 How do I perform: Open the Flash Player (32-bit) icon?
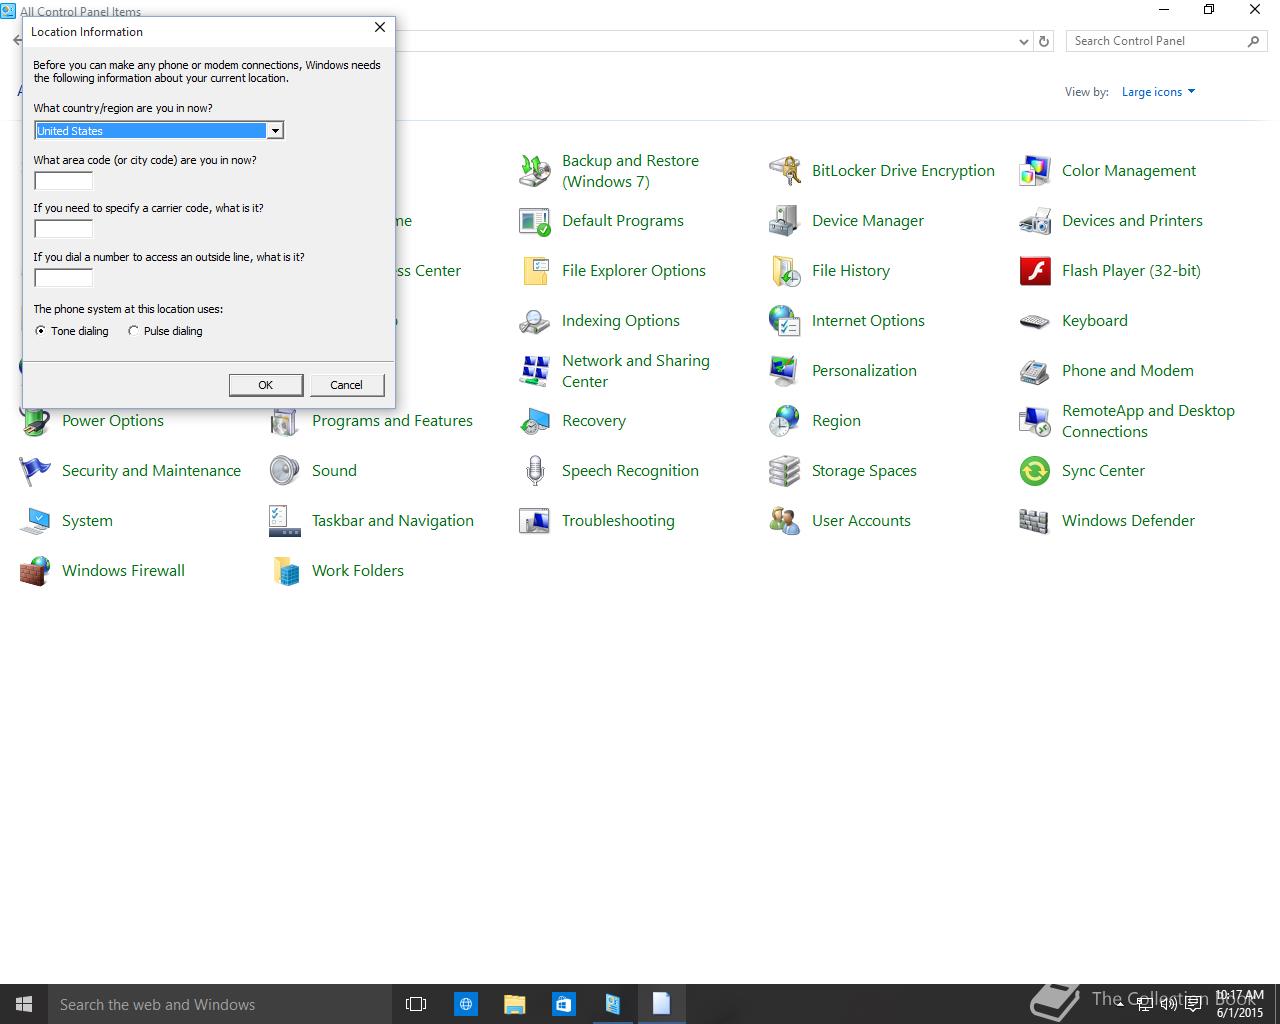click(1035, 271)
